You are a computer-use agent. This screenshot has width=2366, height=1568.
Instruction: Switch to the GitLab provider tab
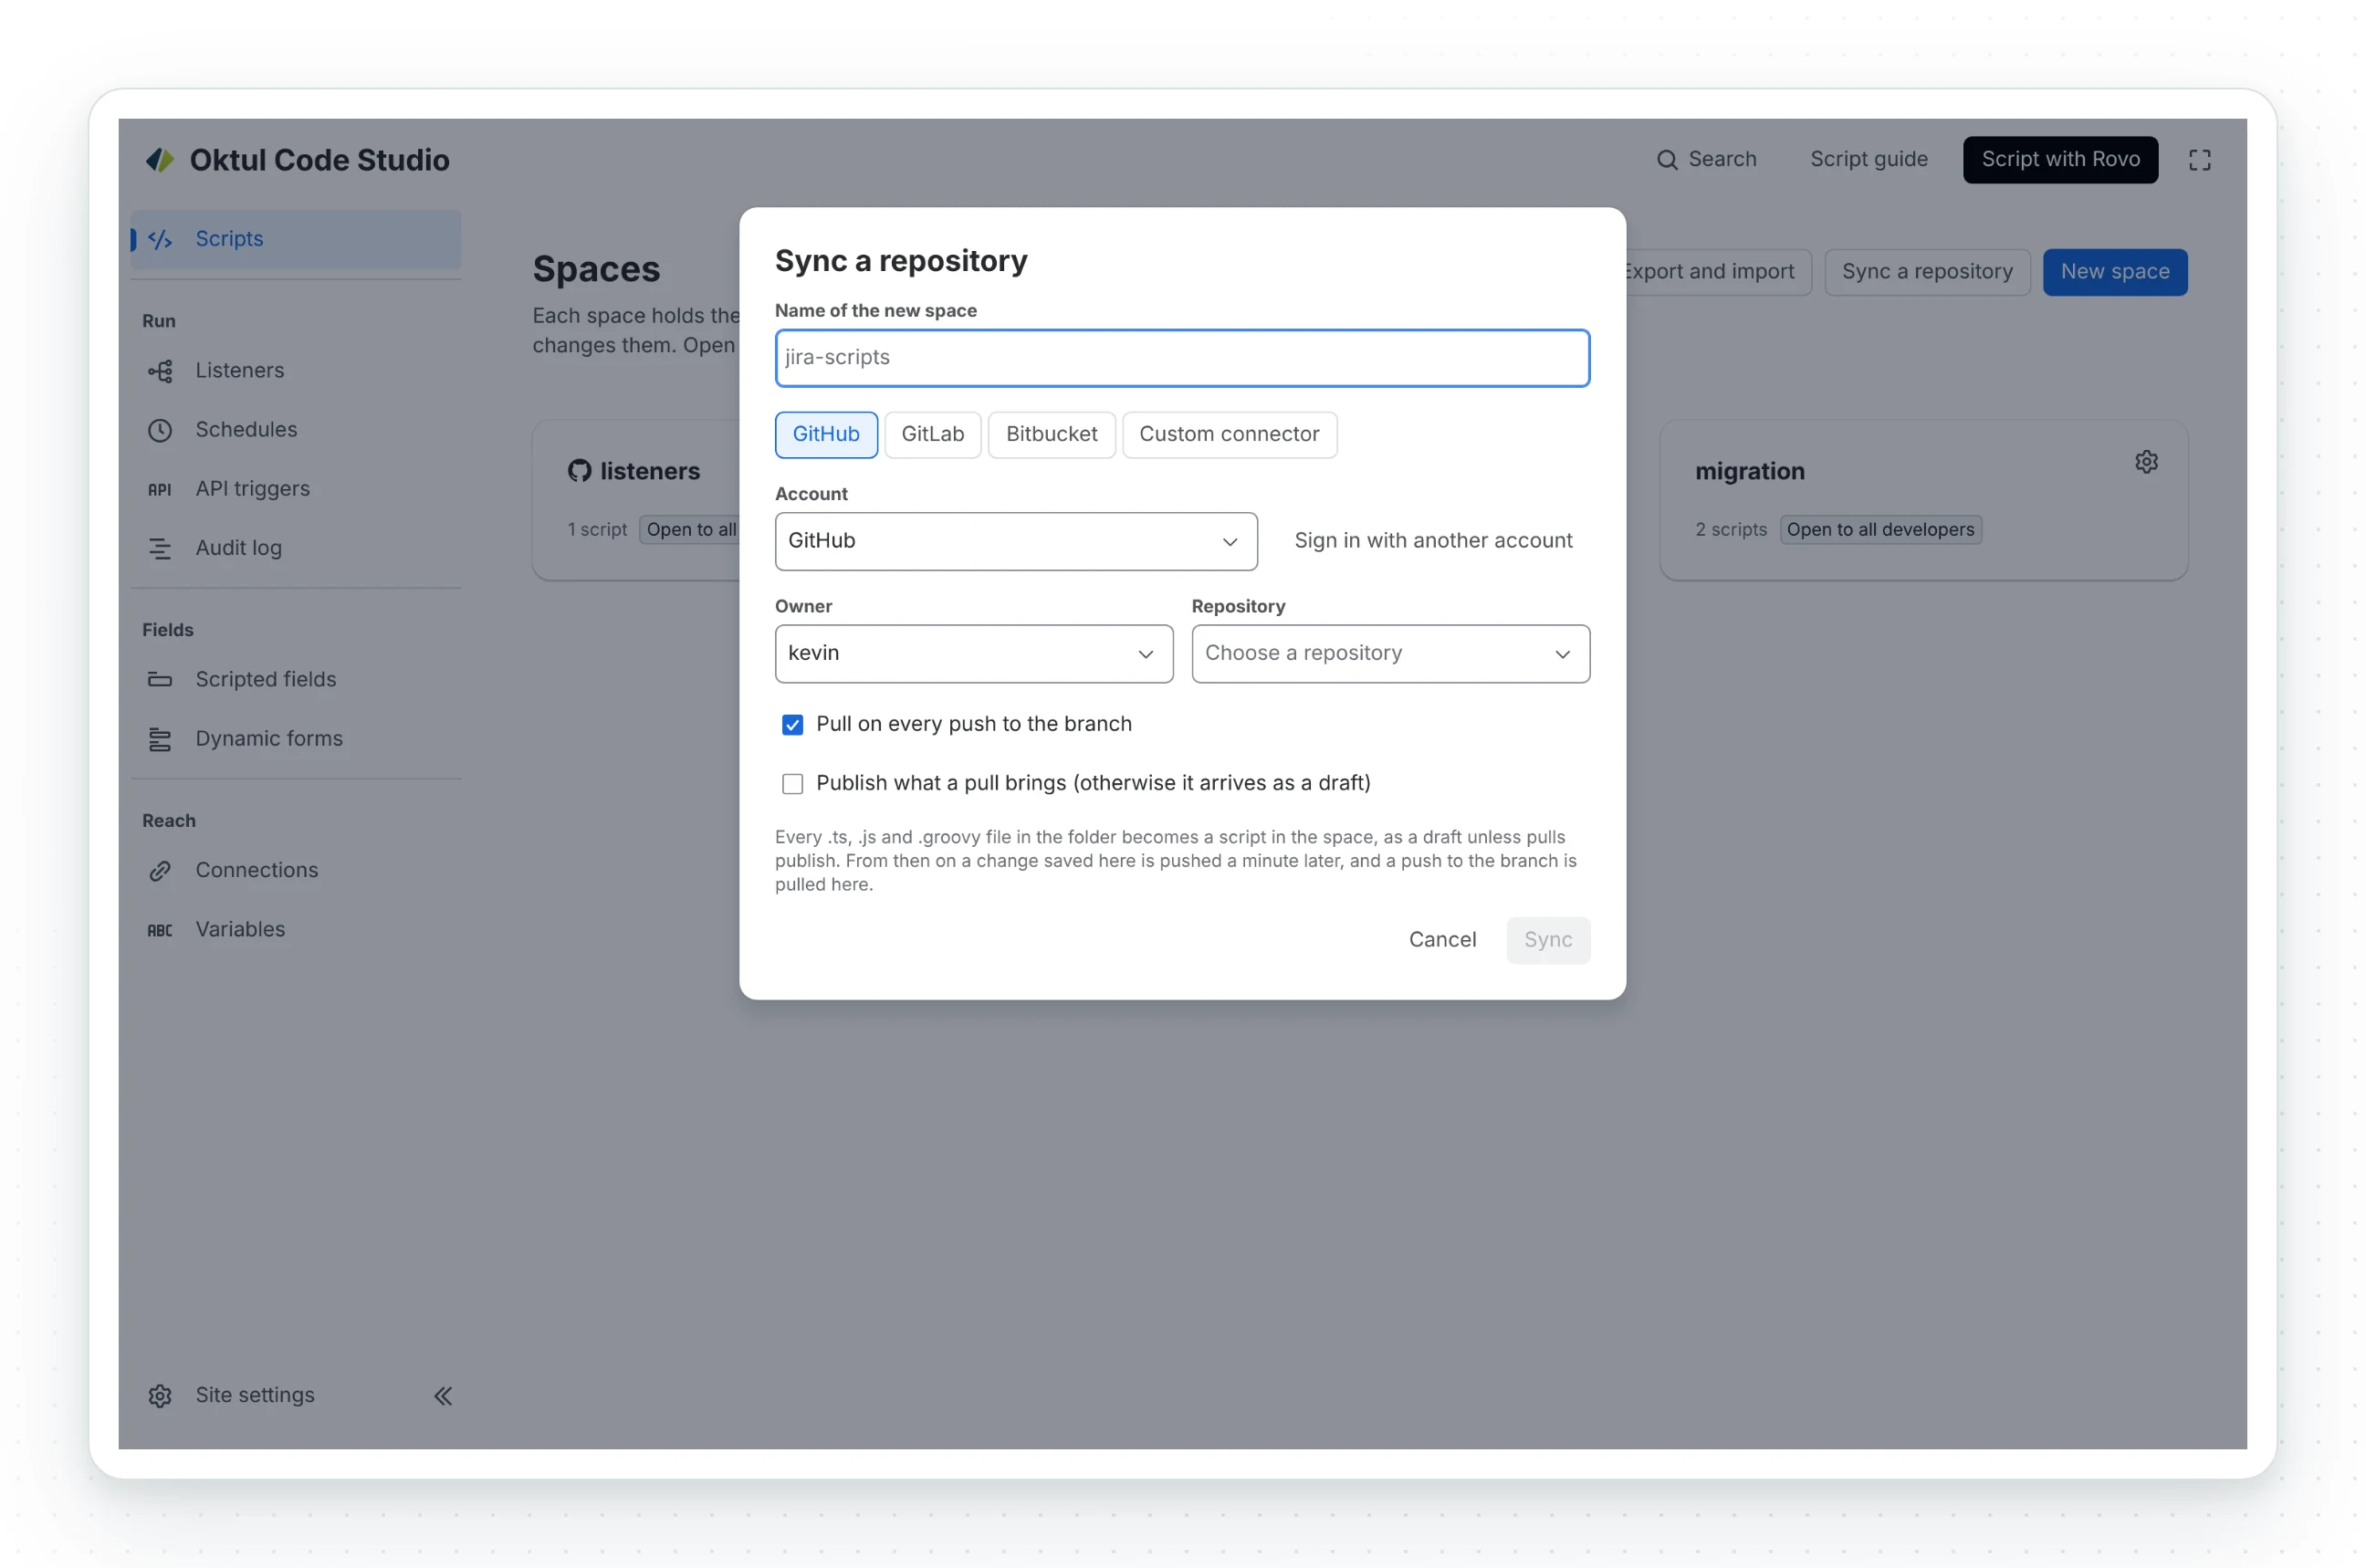[933, 435]
